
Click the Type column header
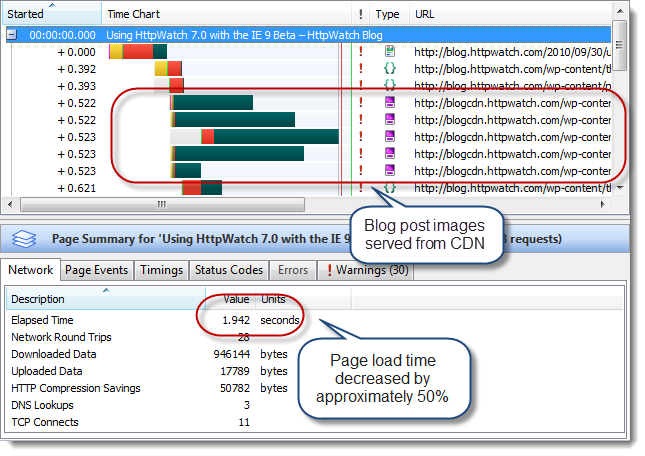click(x=389, y=14)
